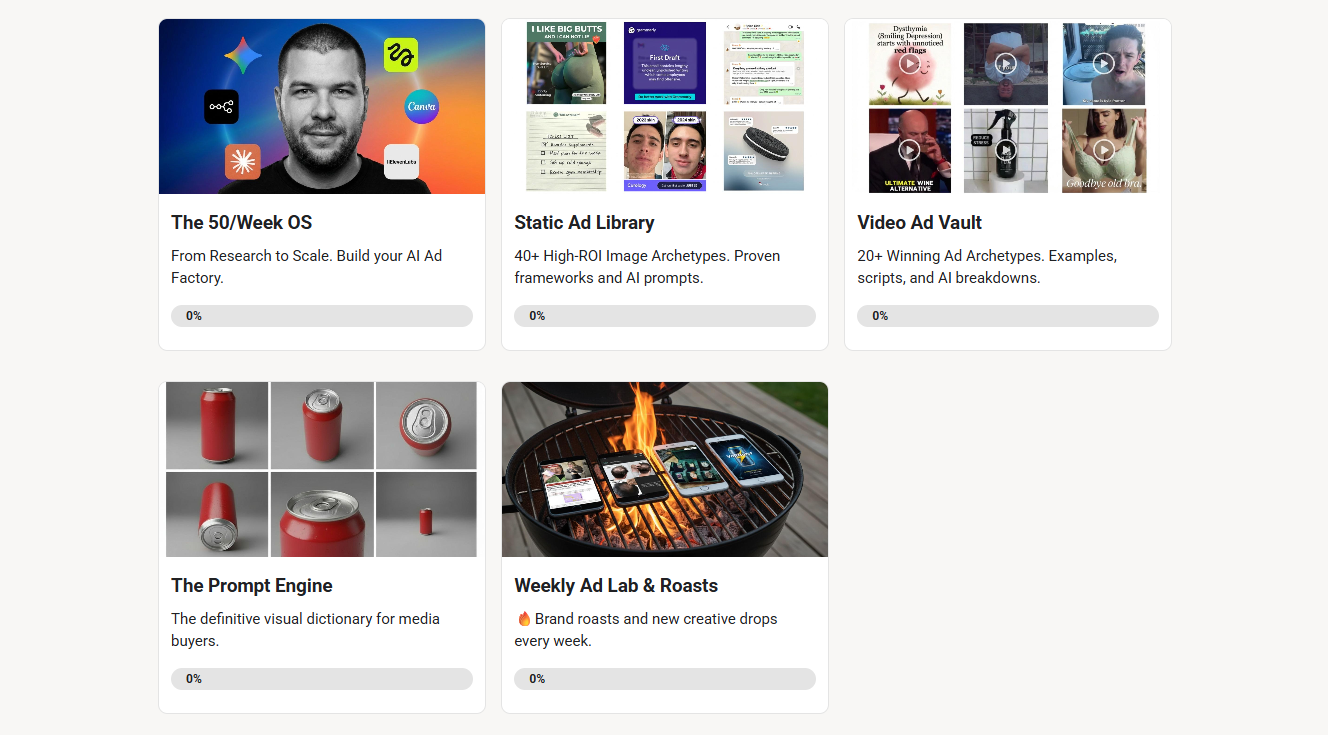Viewport: 1328px width, 735px height.
Task: Click the ElevenLabs white square icon
Action: 401,161
